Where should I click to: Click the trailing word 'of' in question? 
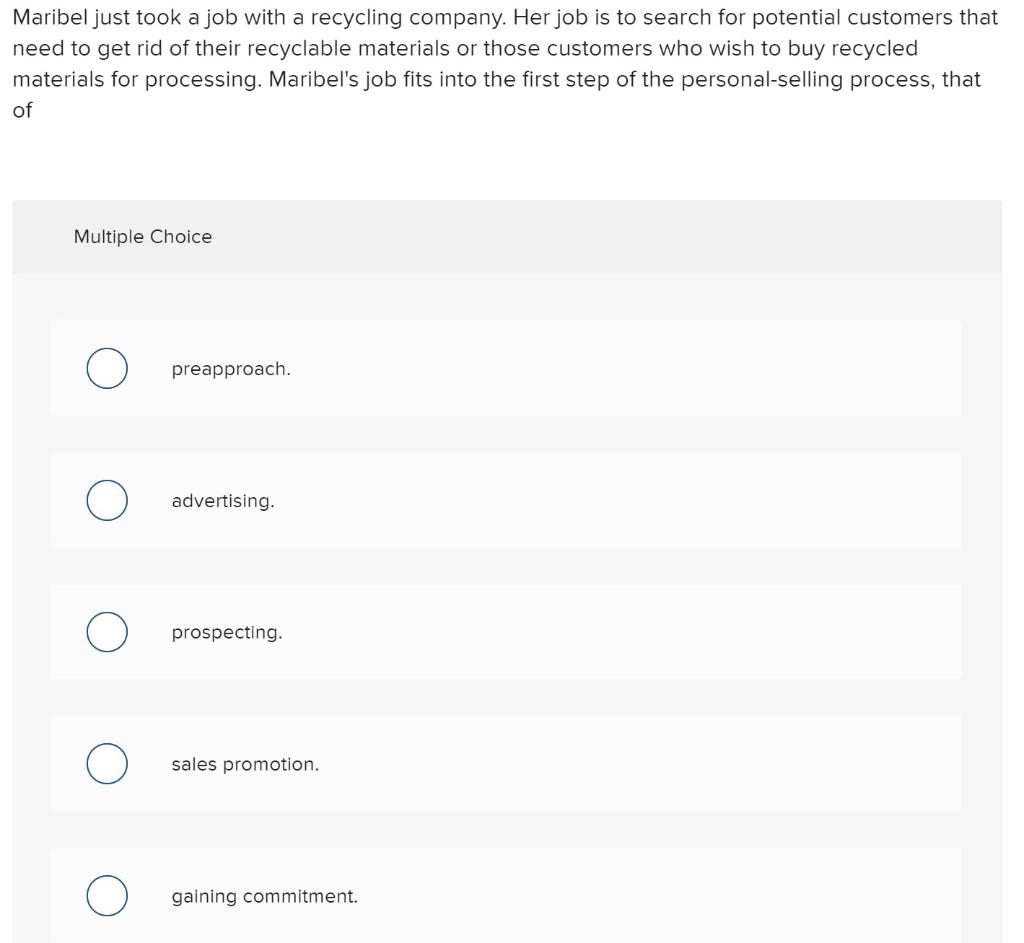tap(22, 111)
